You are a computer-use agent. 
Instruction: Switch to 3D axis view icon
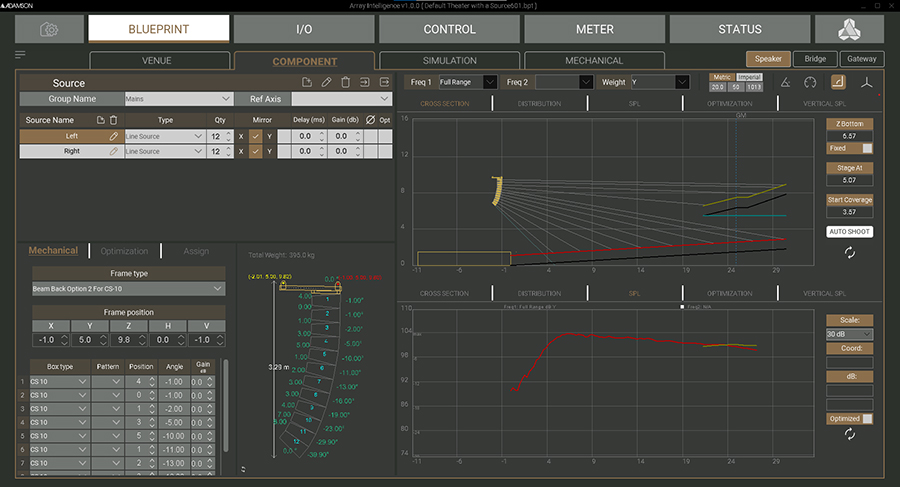[866, 83]
